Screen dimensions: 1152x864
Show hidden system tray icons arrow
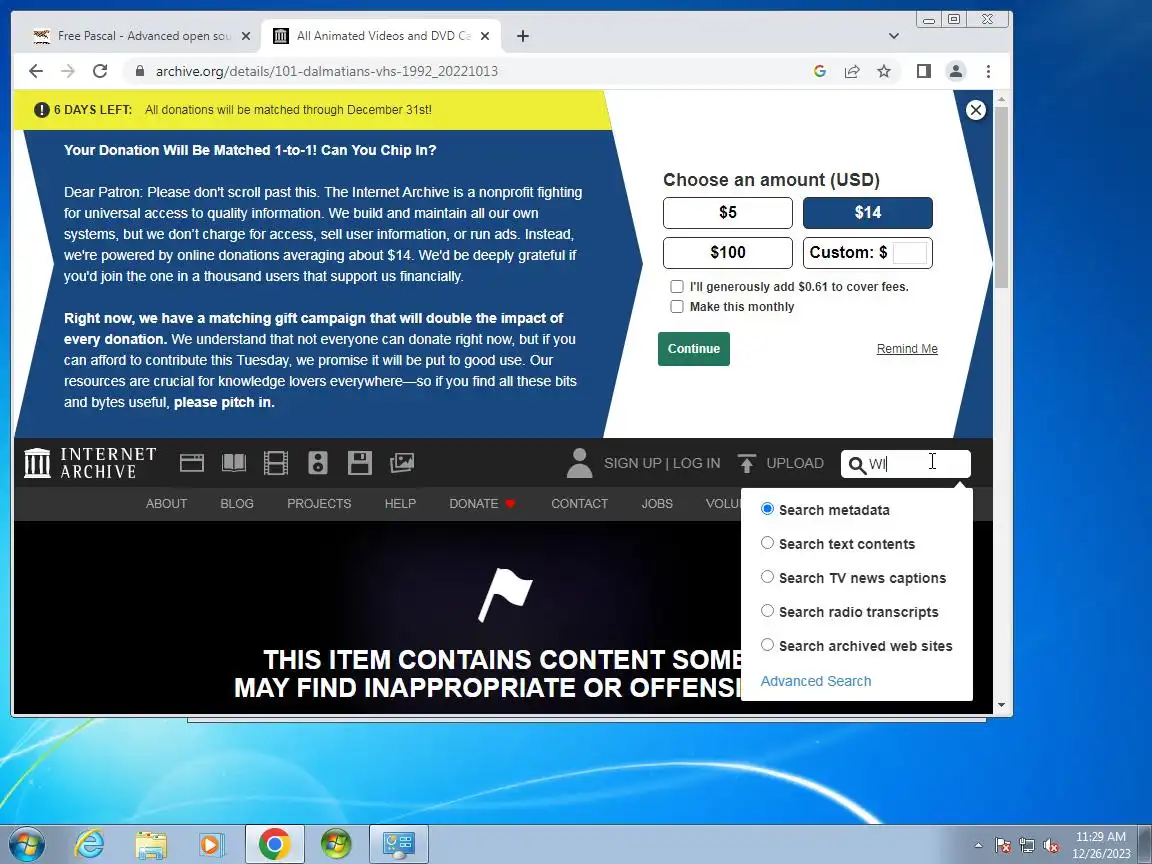click(978, 845)
